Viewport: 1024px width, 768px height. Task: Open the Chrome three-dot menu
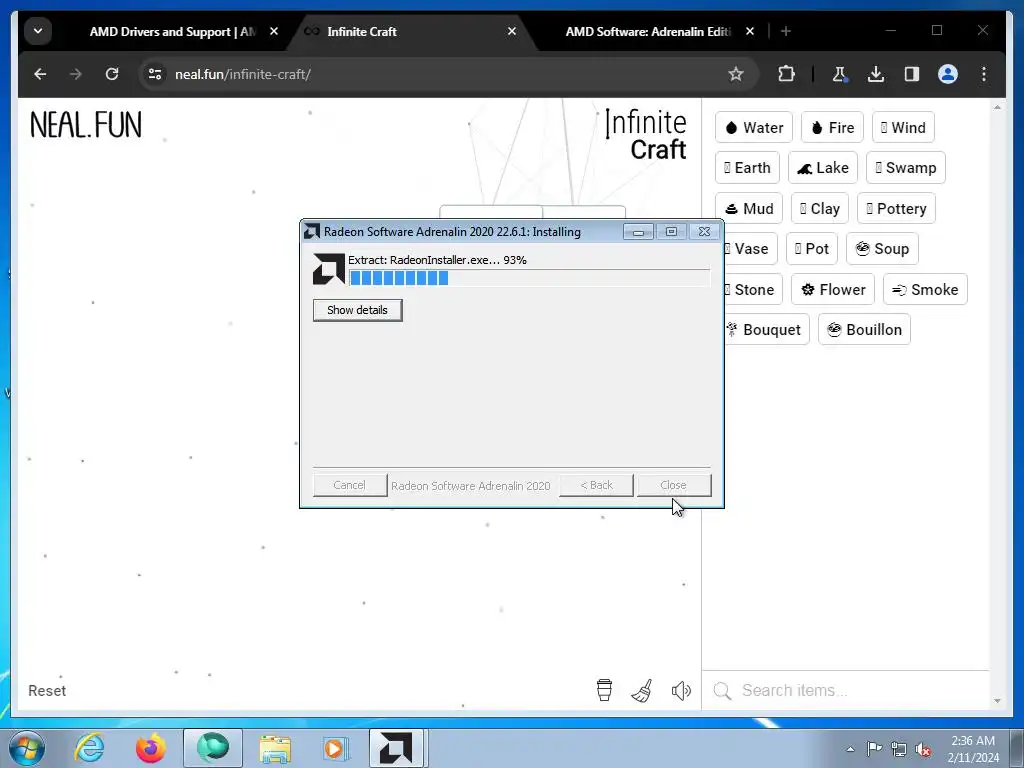click(984, 74)
